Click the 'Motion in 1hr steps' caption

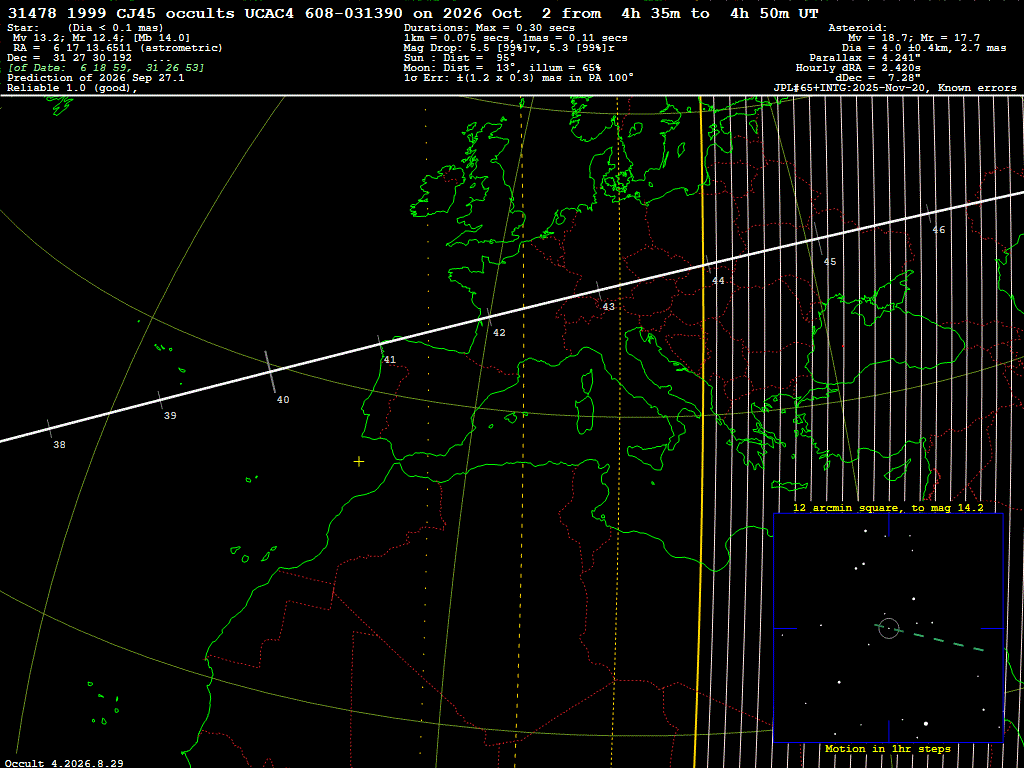pos(888,748)
